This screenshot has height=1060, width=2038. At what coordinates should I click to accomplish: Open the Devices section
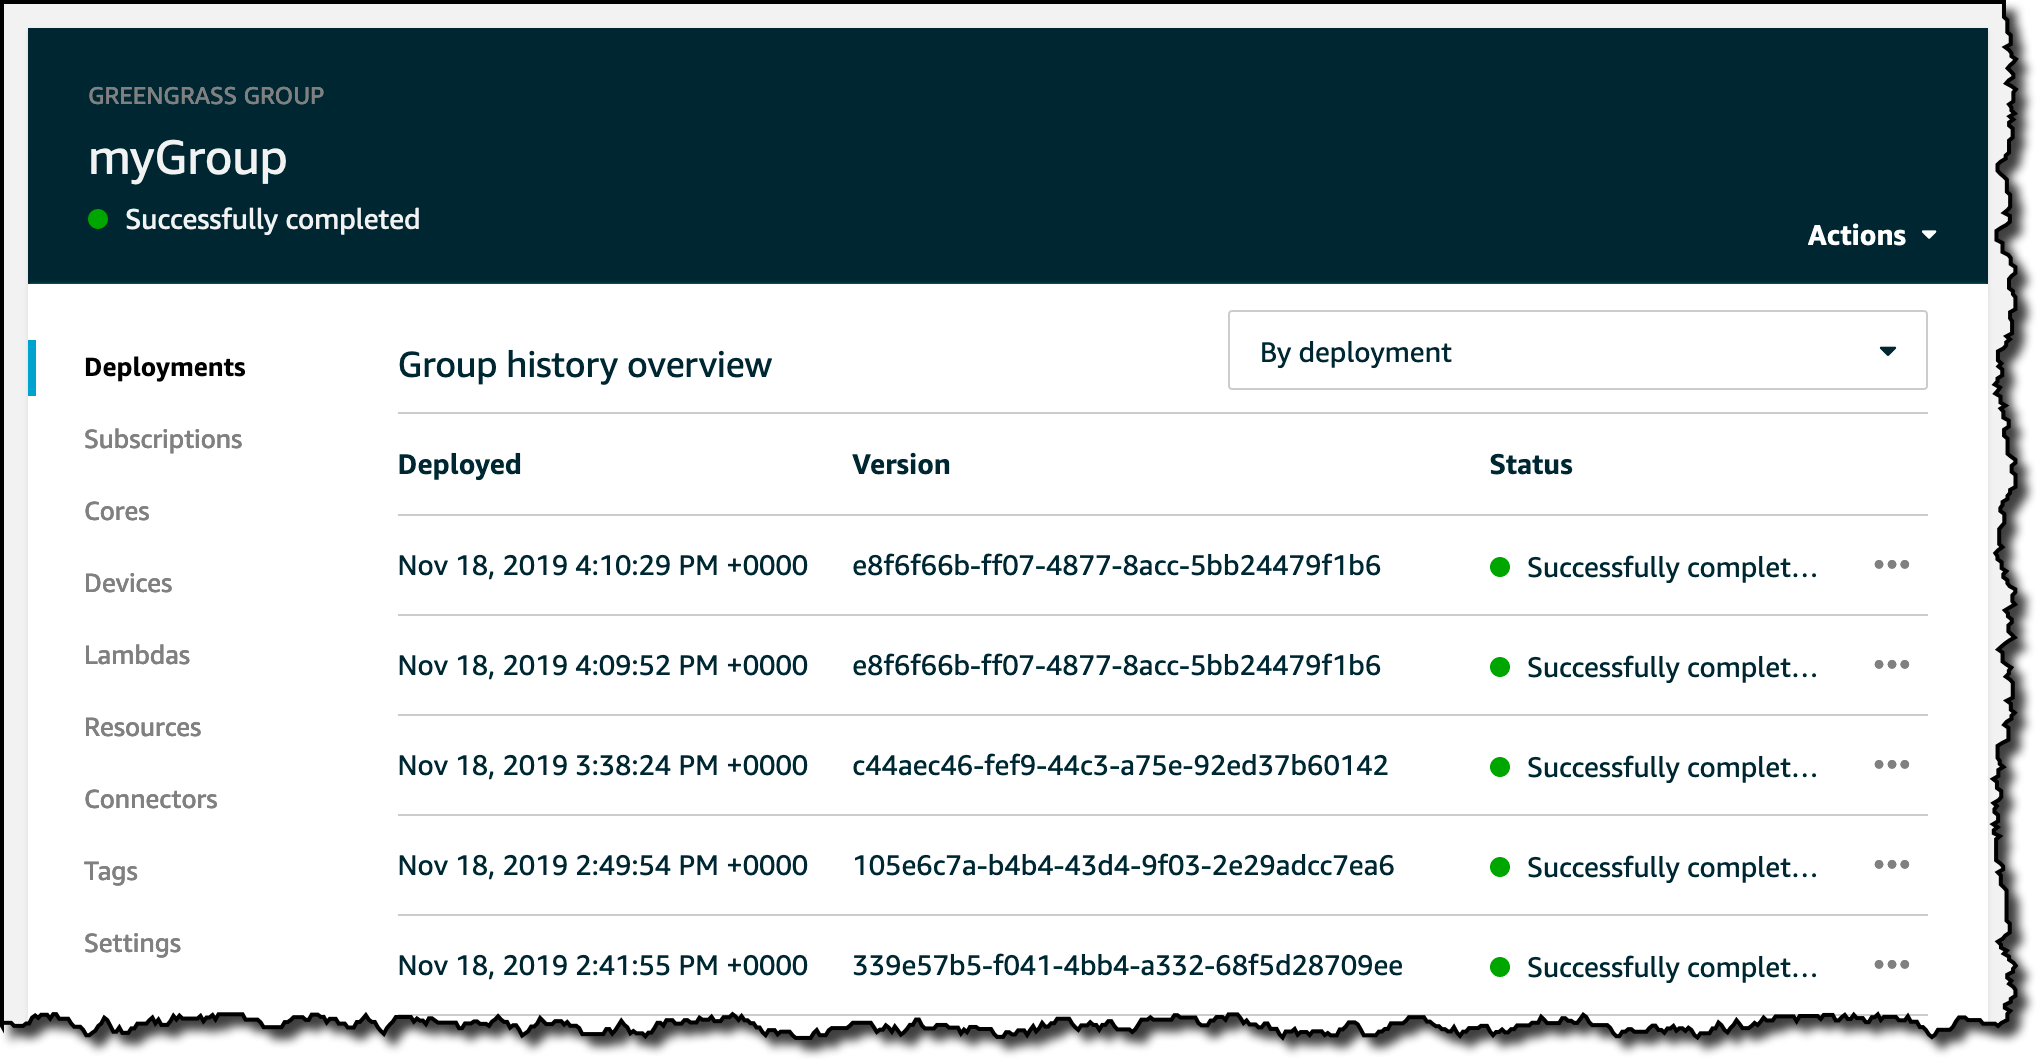pyautogui.click(x=128, y=583)
